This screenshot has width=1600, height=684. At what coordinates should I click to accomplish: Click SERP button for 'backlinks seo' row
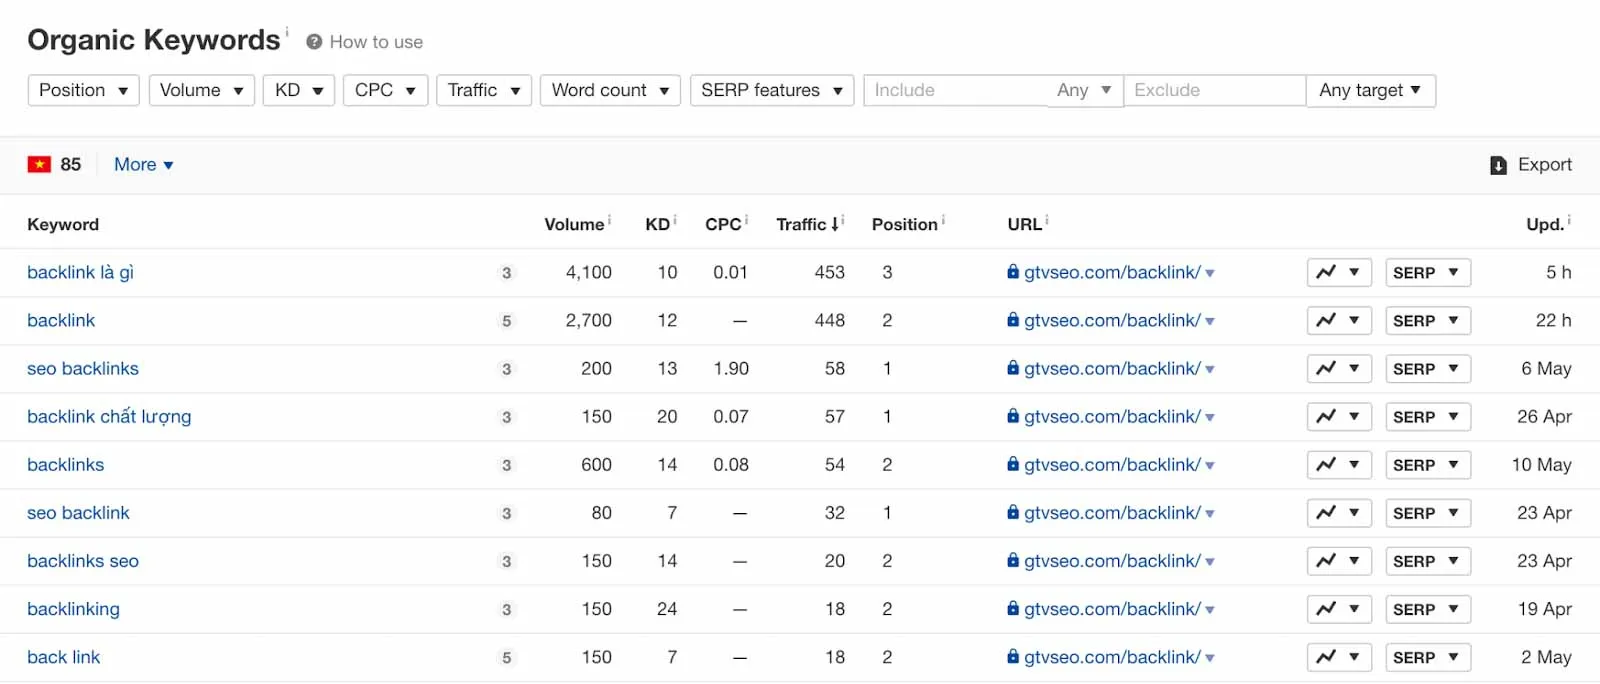click(1427, 561)
